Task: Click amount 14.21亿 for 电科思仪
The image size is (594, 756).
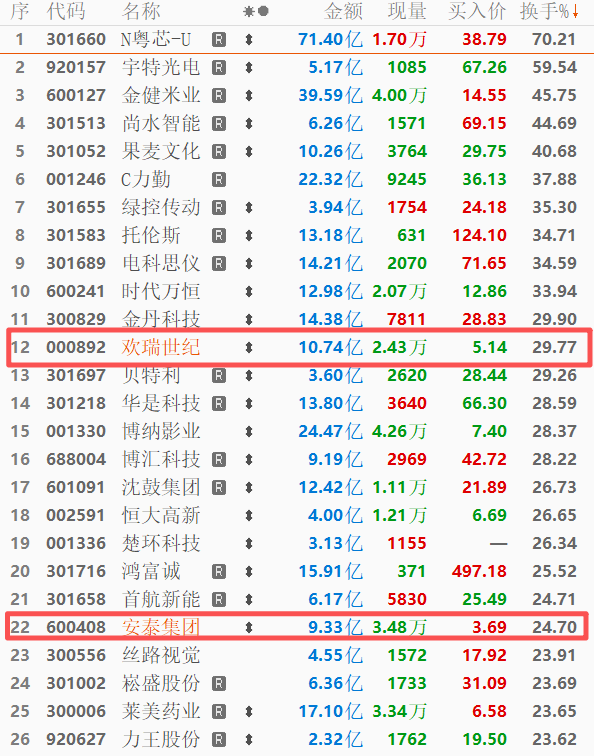Action: [x=331, y=263]
